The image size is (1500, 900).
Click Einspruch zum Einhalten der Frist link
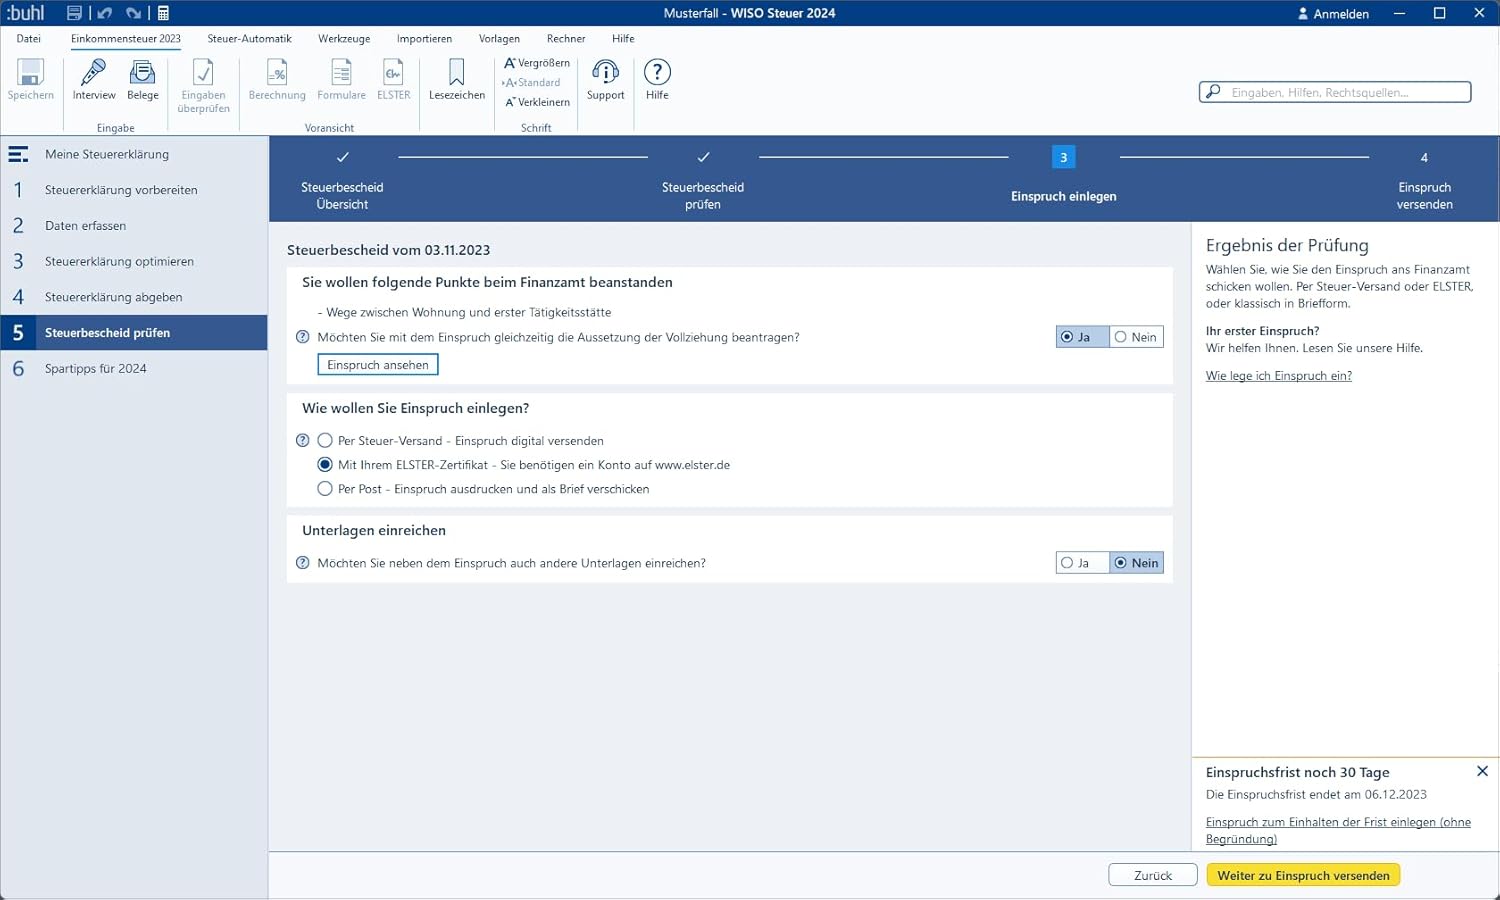(x=1338, y=830)
